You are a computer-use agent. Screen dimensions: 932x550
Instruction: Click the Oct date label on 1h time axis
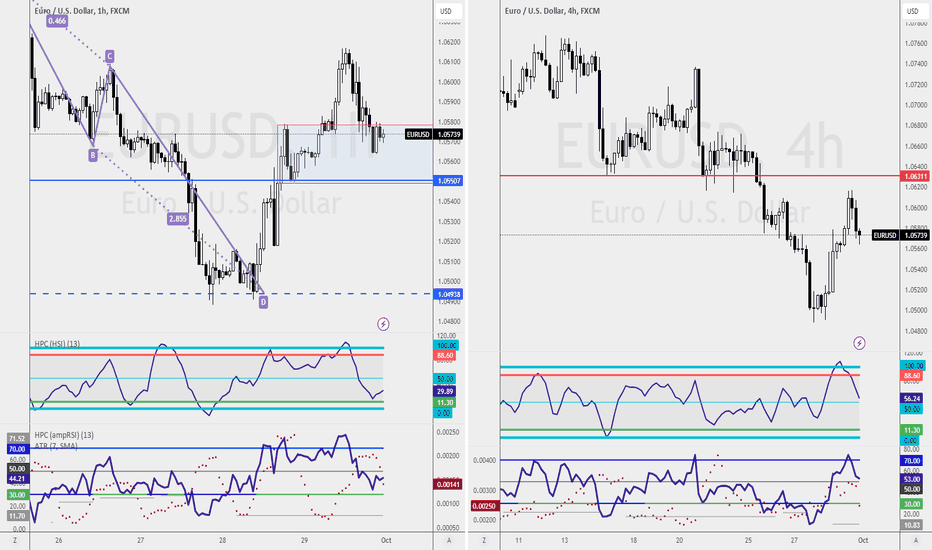point(386,540)
